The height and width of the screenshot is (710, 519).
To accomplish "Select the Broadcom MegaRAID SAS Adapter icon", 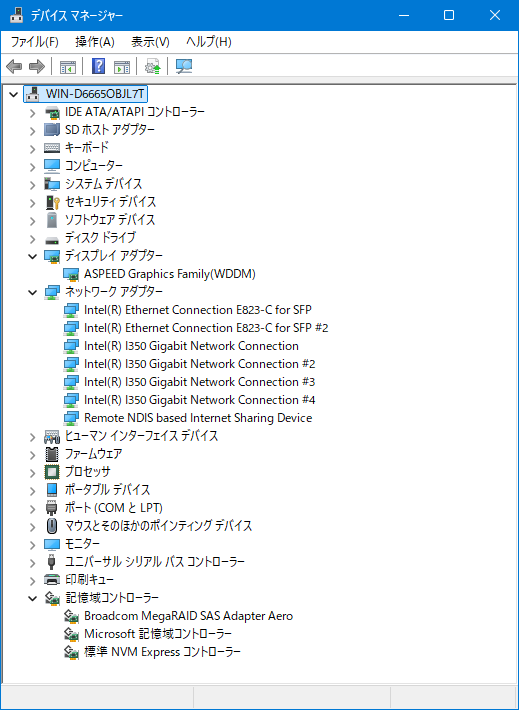I will [71, 616].
